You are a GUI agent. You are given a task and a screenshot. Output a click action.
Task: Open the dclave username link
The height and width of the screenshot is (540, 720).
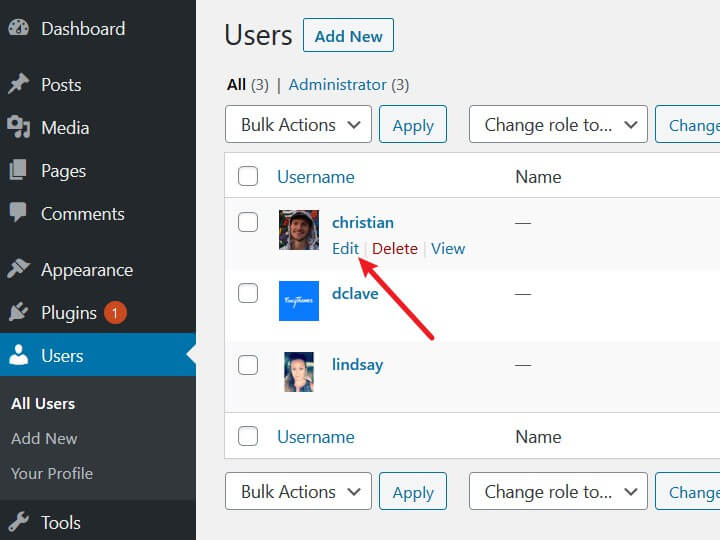(x=355, y=293)
